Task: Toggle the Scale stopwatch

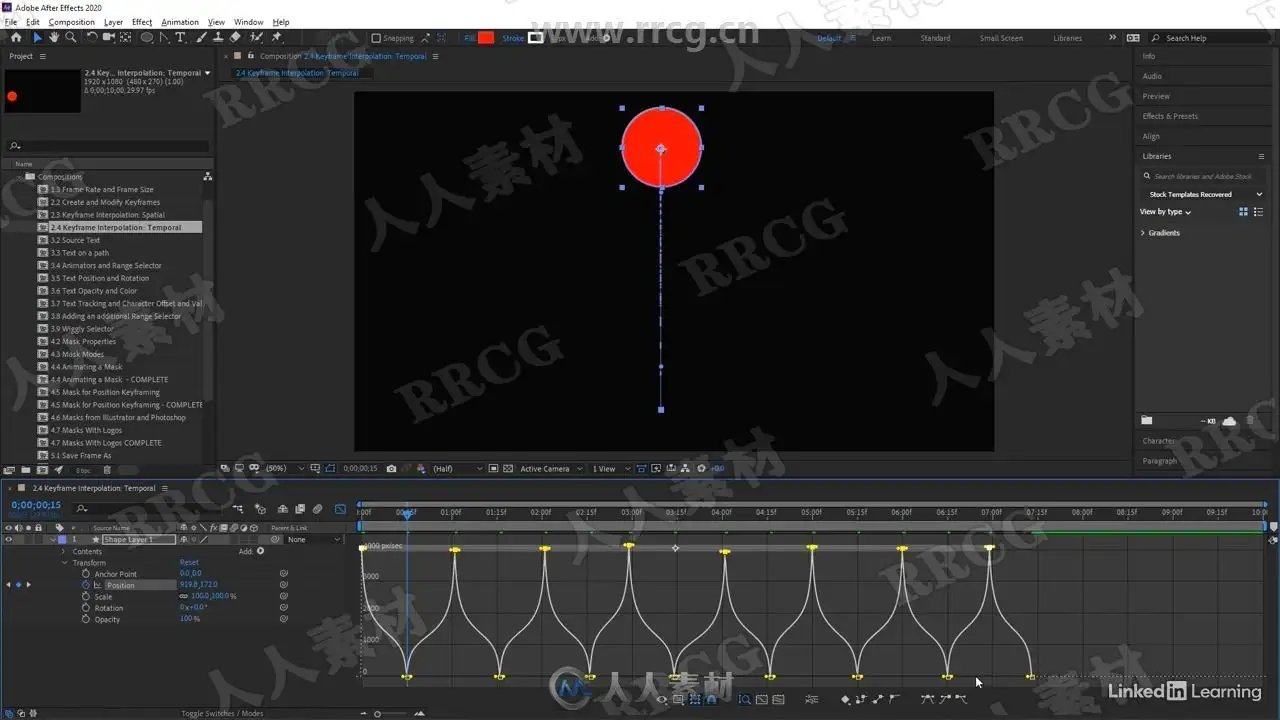Action: pos(86,596)
